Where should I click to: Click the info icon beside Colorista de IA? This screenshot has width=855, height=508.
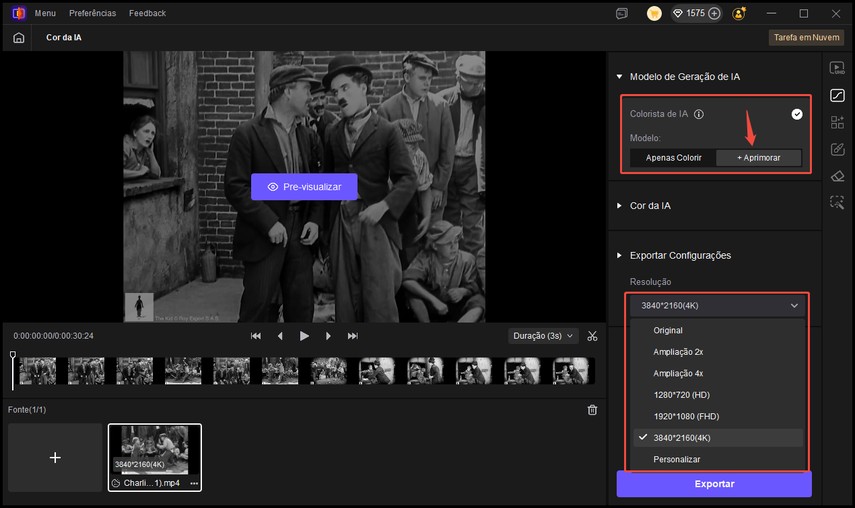(x=699, y=114)
